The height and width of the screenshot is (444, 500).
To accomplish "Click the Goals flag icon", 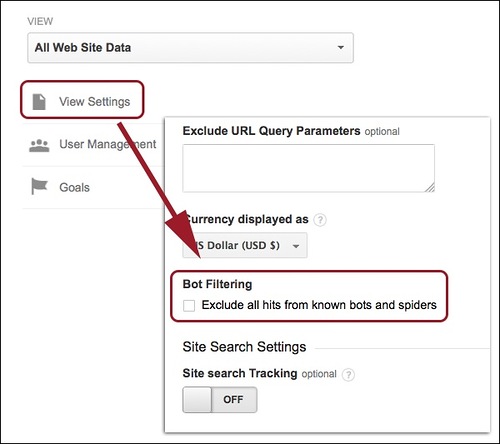I will click(x=39, y=186).
